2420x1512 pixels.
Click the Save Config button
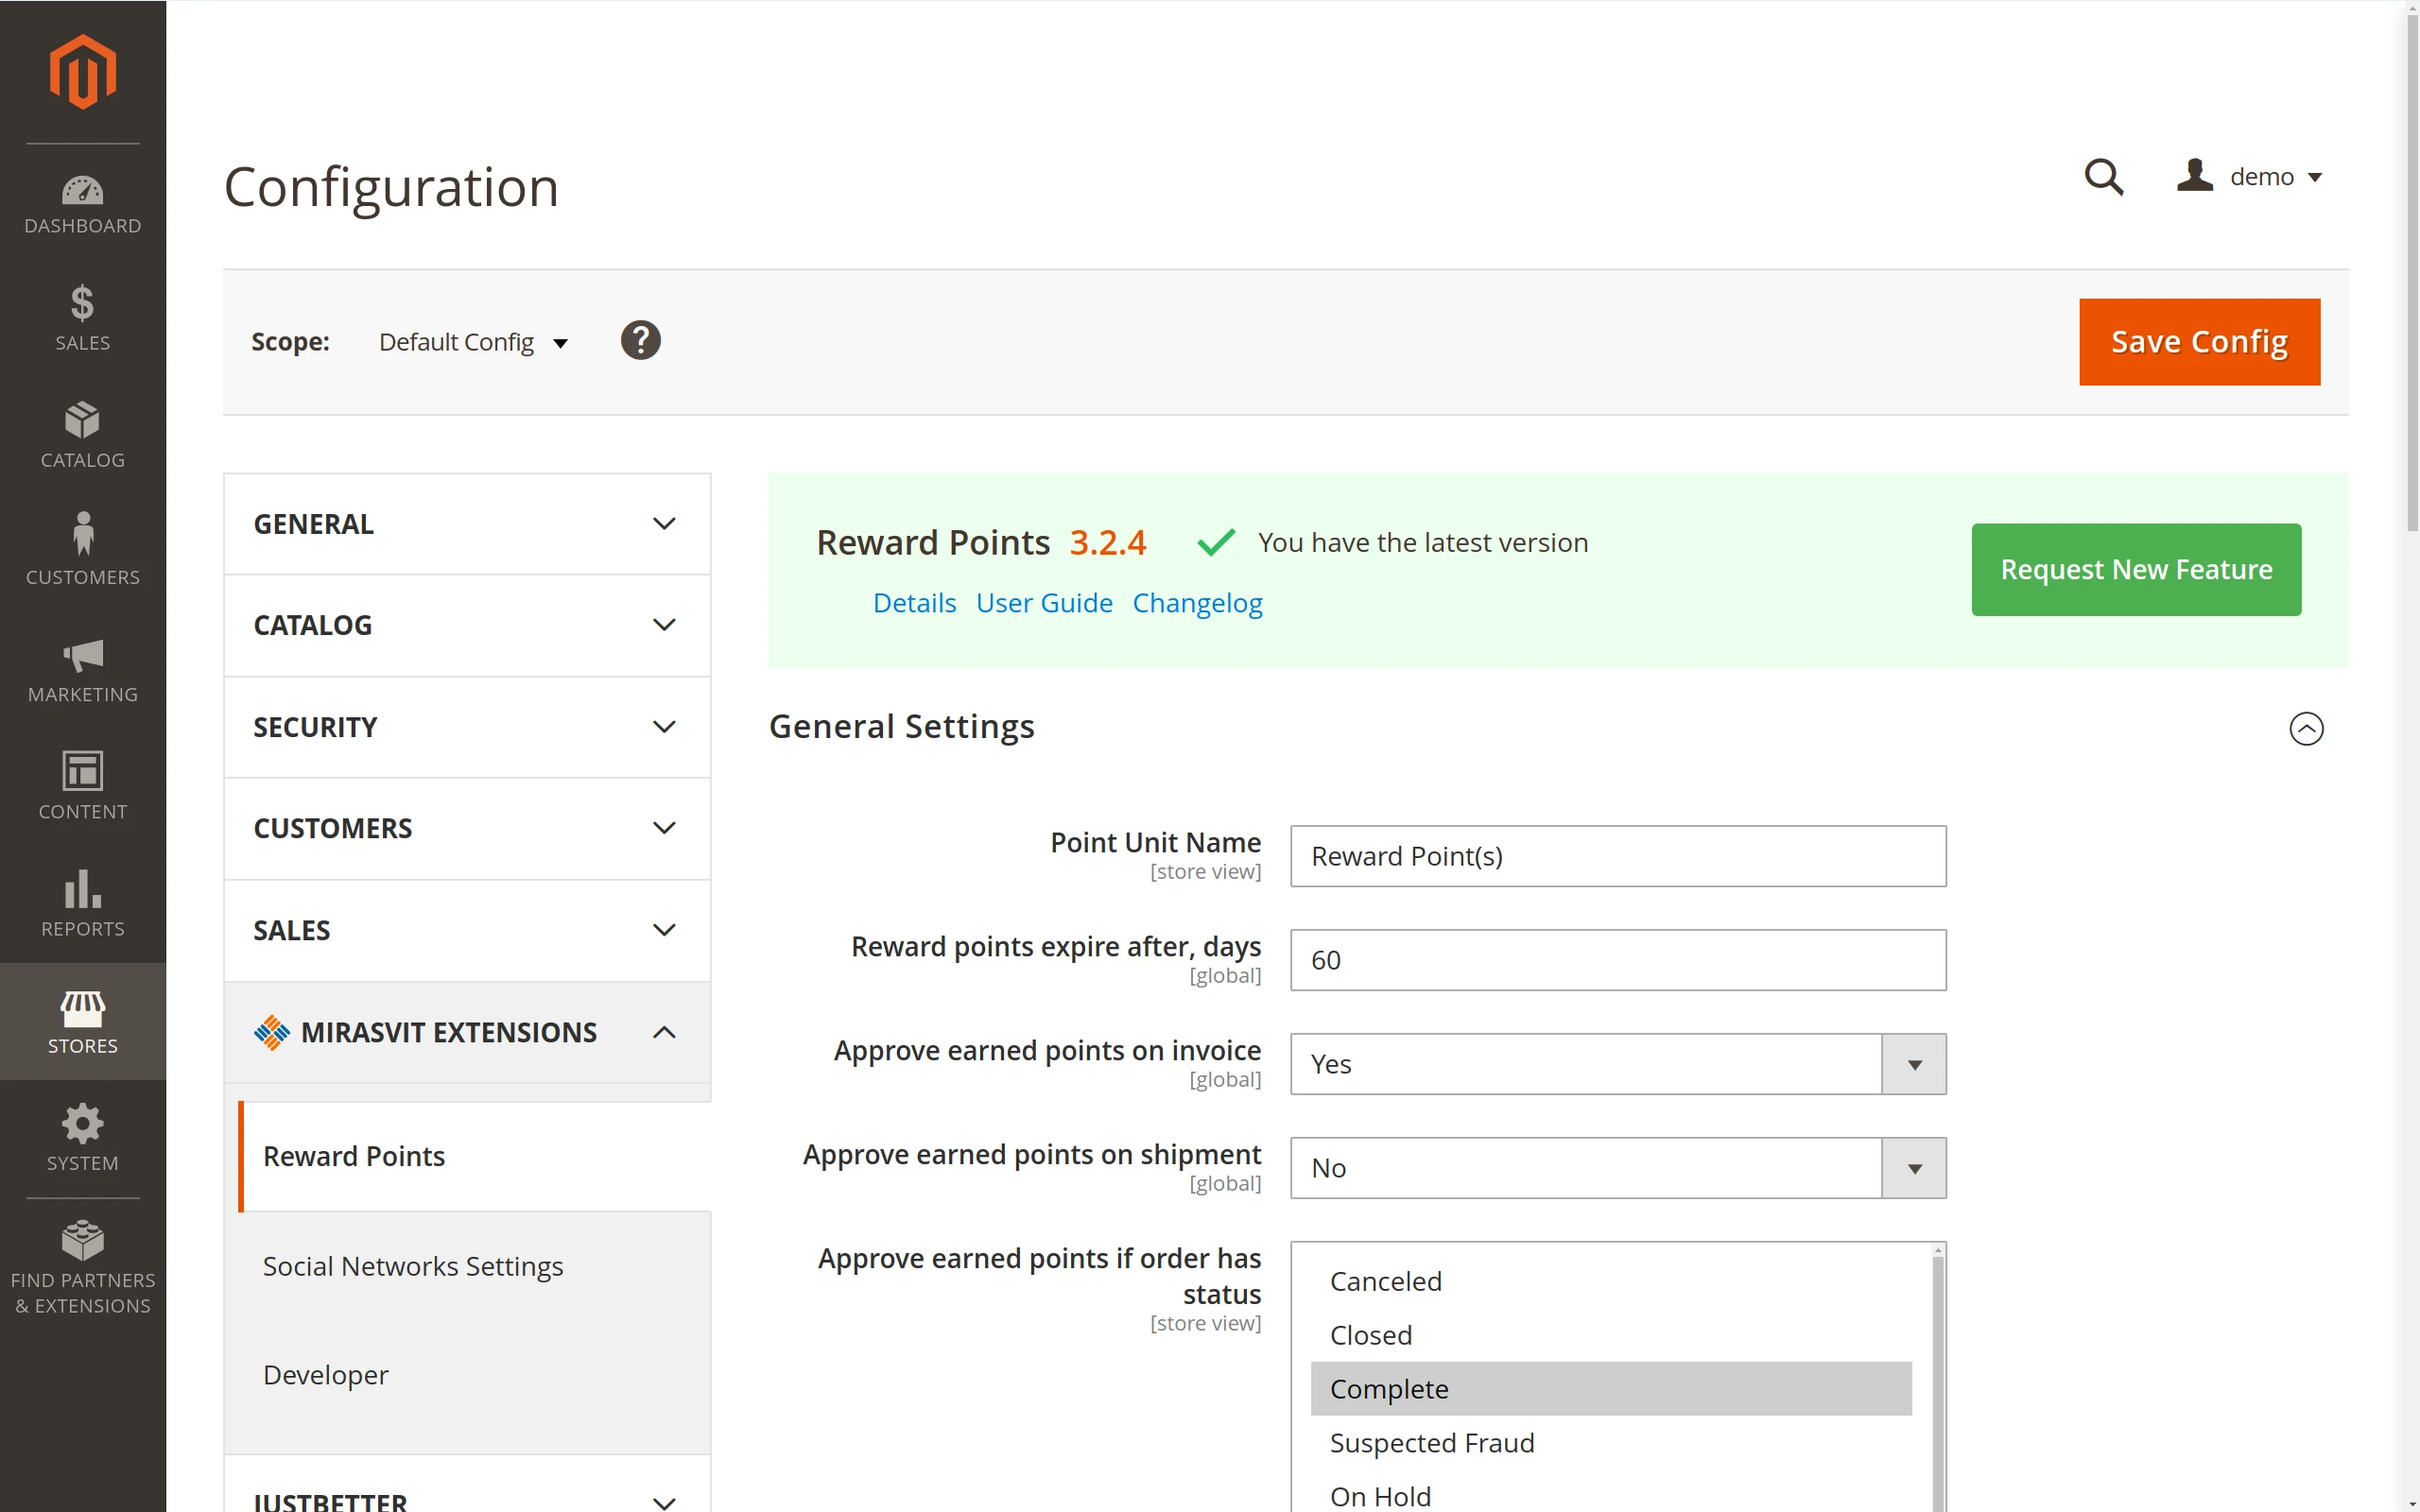pos(2198,341)
